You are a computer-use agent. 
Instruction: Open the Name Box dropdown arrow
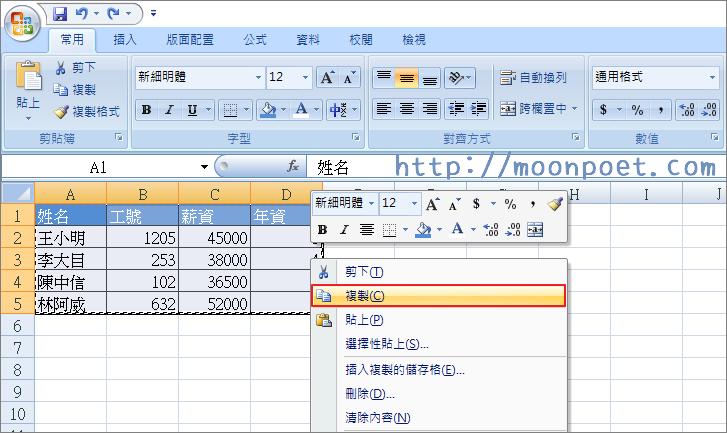pyautogui.click(x=205, y=167)
